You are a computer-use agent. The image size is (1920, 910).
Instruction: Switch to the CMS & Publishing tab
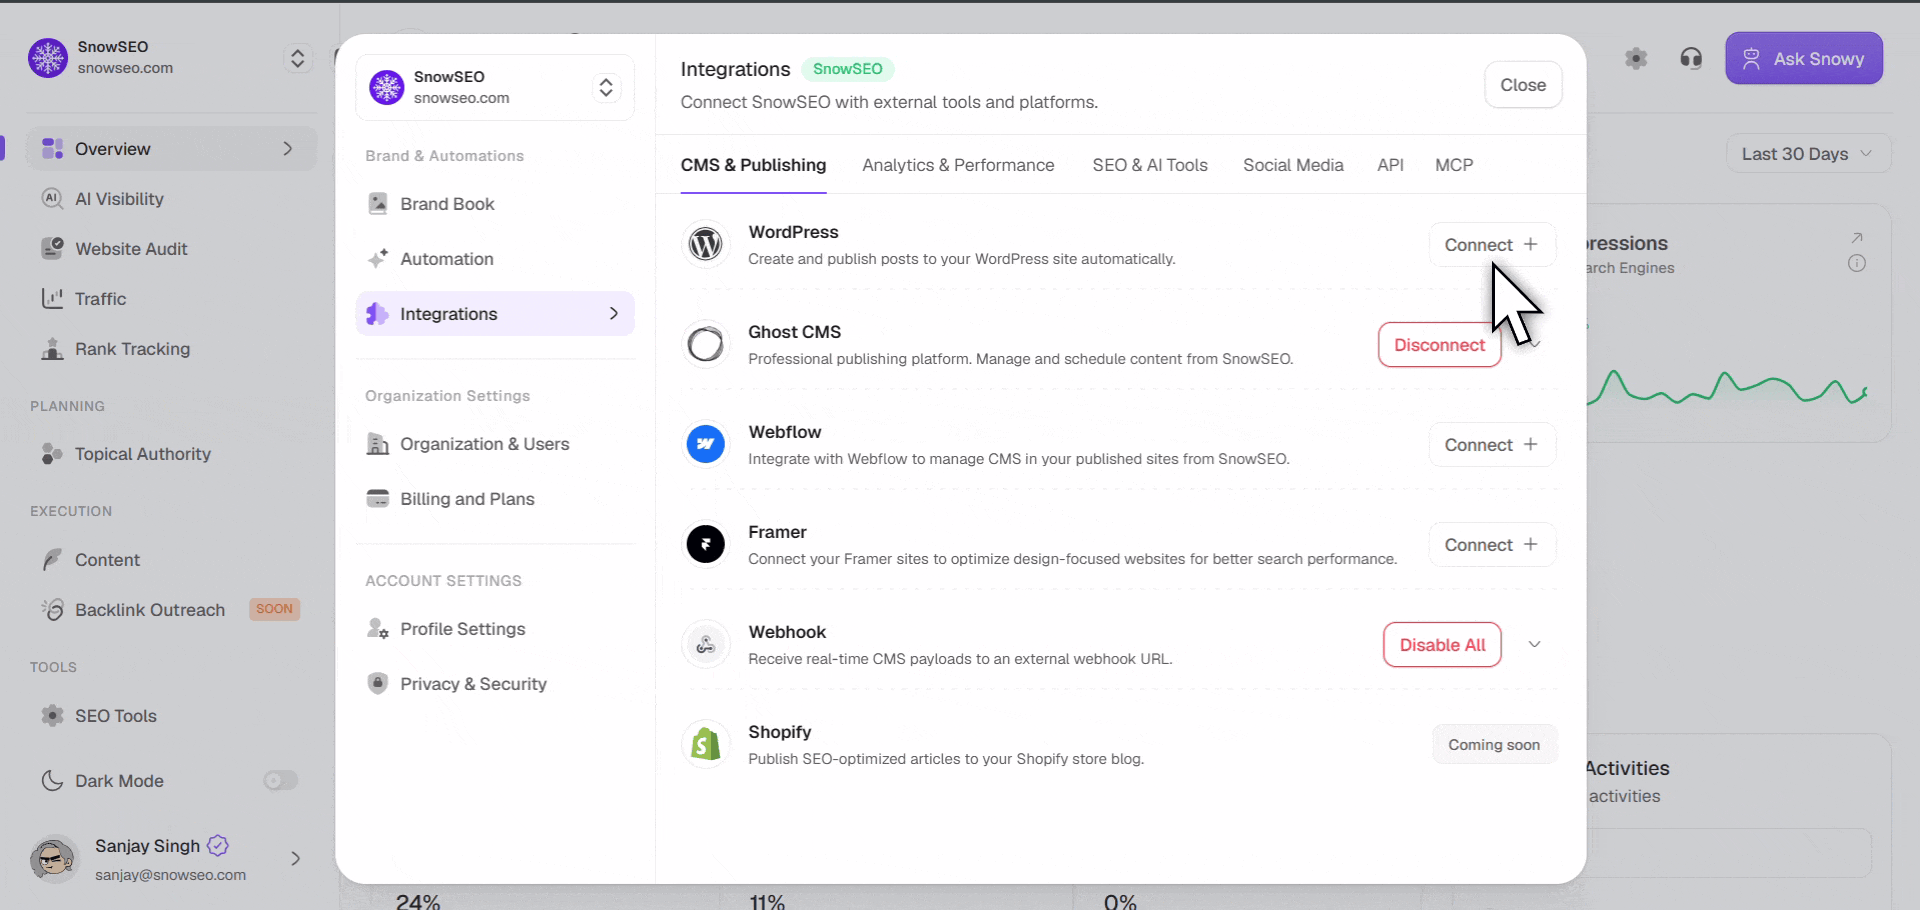(753, 165)
